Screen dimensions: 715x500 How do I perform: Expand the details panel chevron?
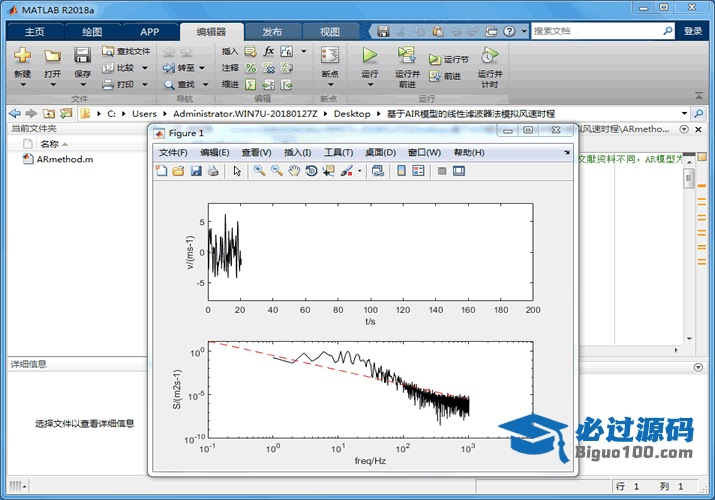[x=698, y=367]
